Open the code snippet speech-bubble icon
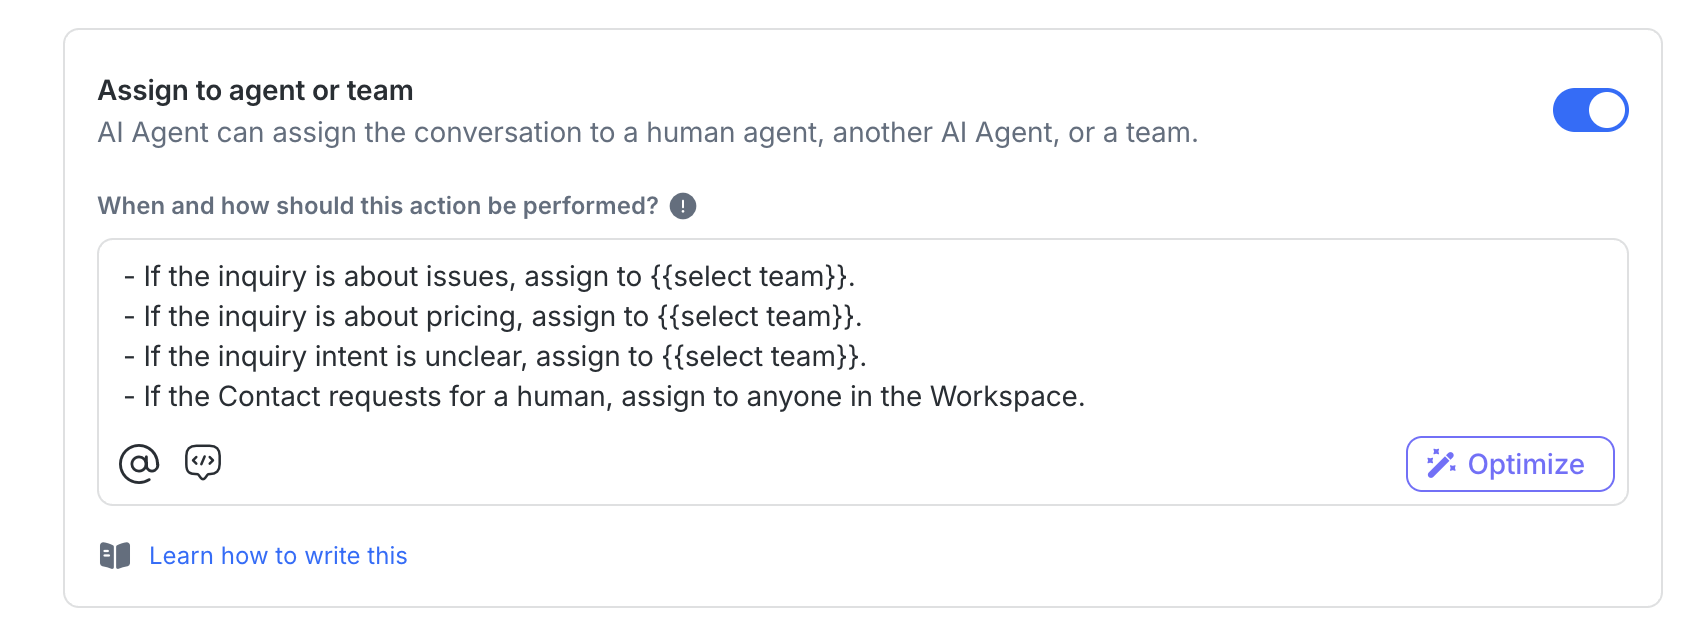Viewport: 1704px width, 632px height. click(203, 462)
